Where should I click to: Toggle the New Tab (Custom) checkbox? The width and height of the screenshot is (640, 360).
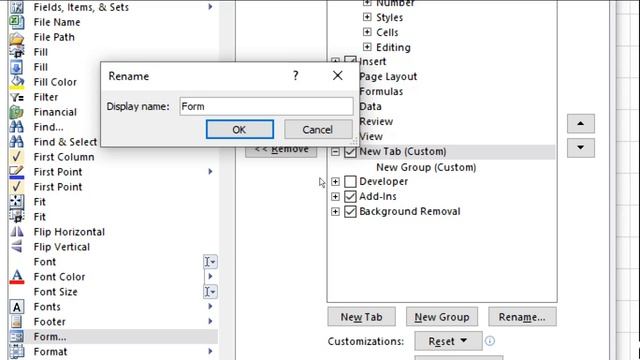(350, 151)
